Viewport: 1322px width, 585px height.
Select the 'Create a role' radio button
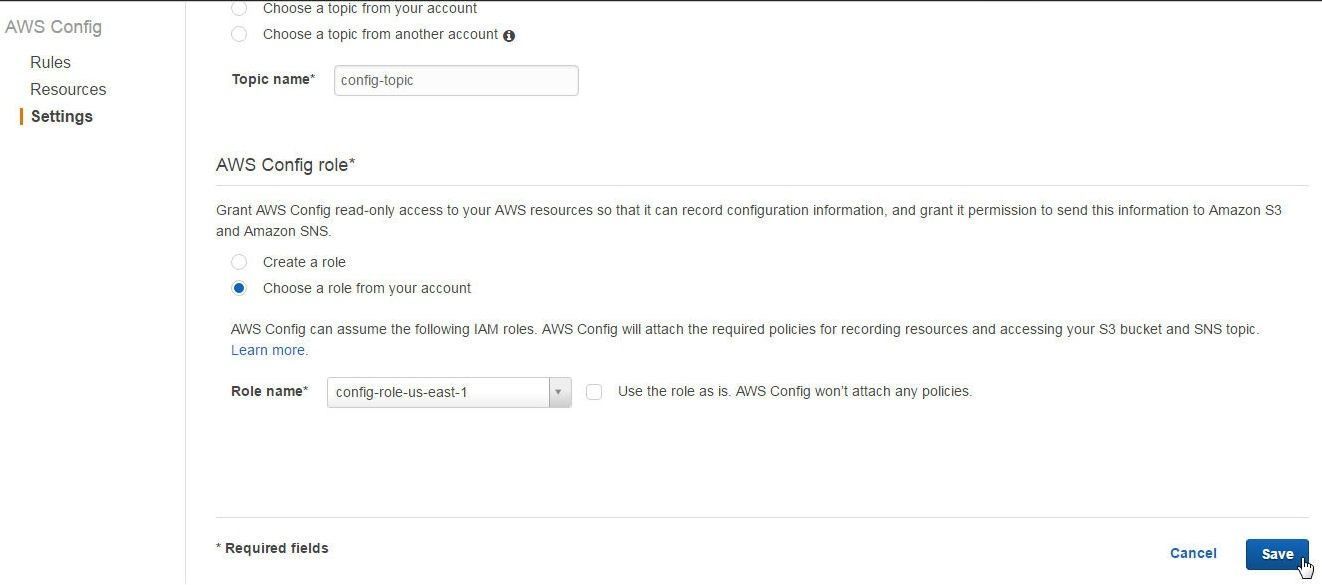pyautogui.click(x=239, y=262)
